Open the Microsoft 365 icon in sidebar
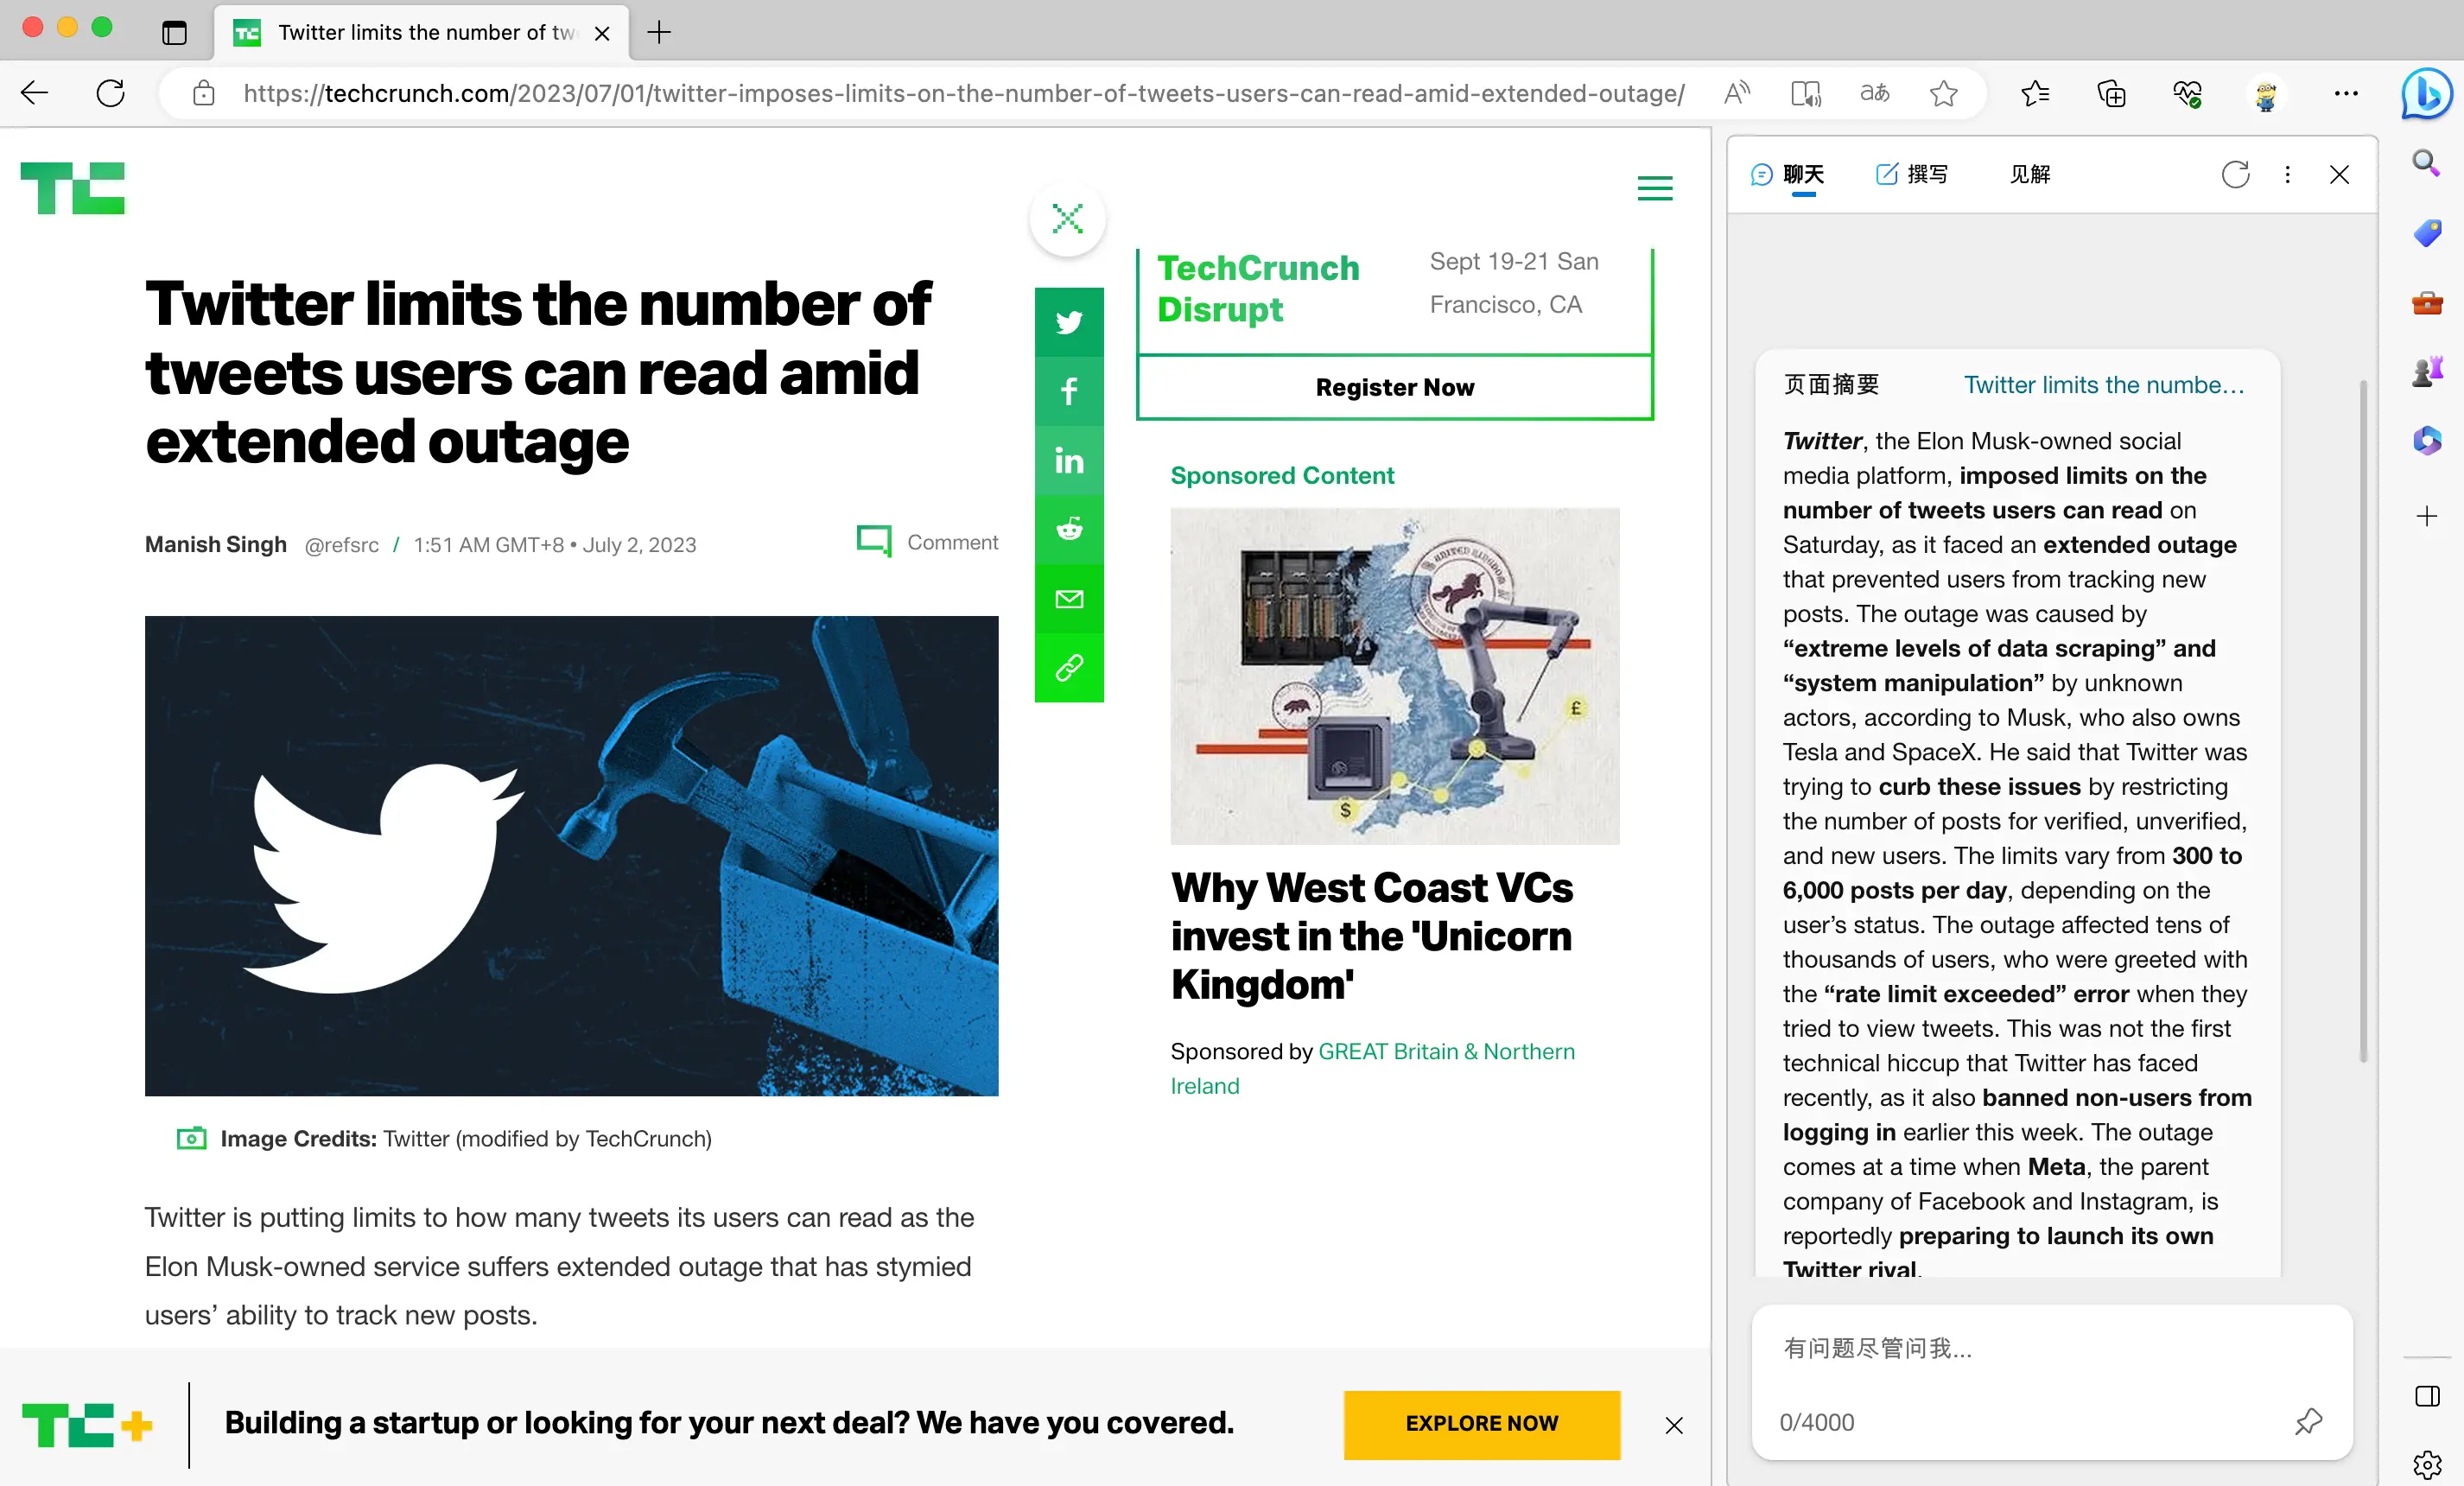Screen dimensions: 2464x1486 (2426, 441)
